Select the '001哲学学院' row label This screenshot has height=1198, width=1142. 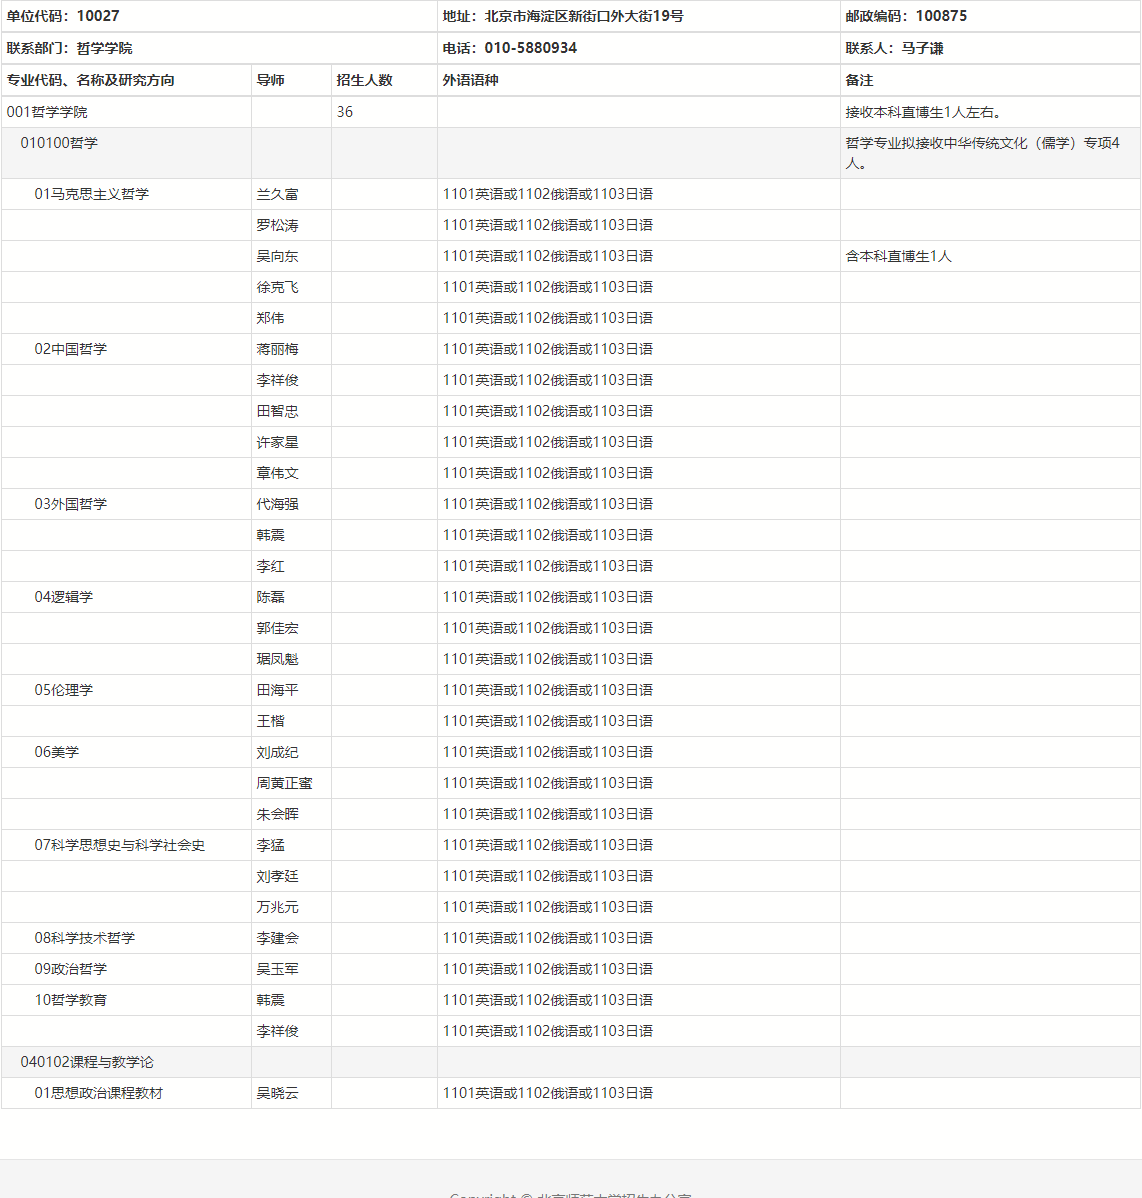coord(47,112)
